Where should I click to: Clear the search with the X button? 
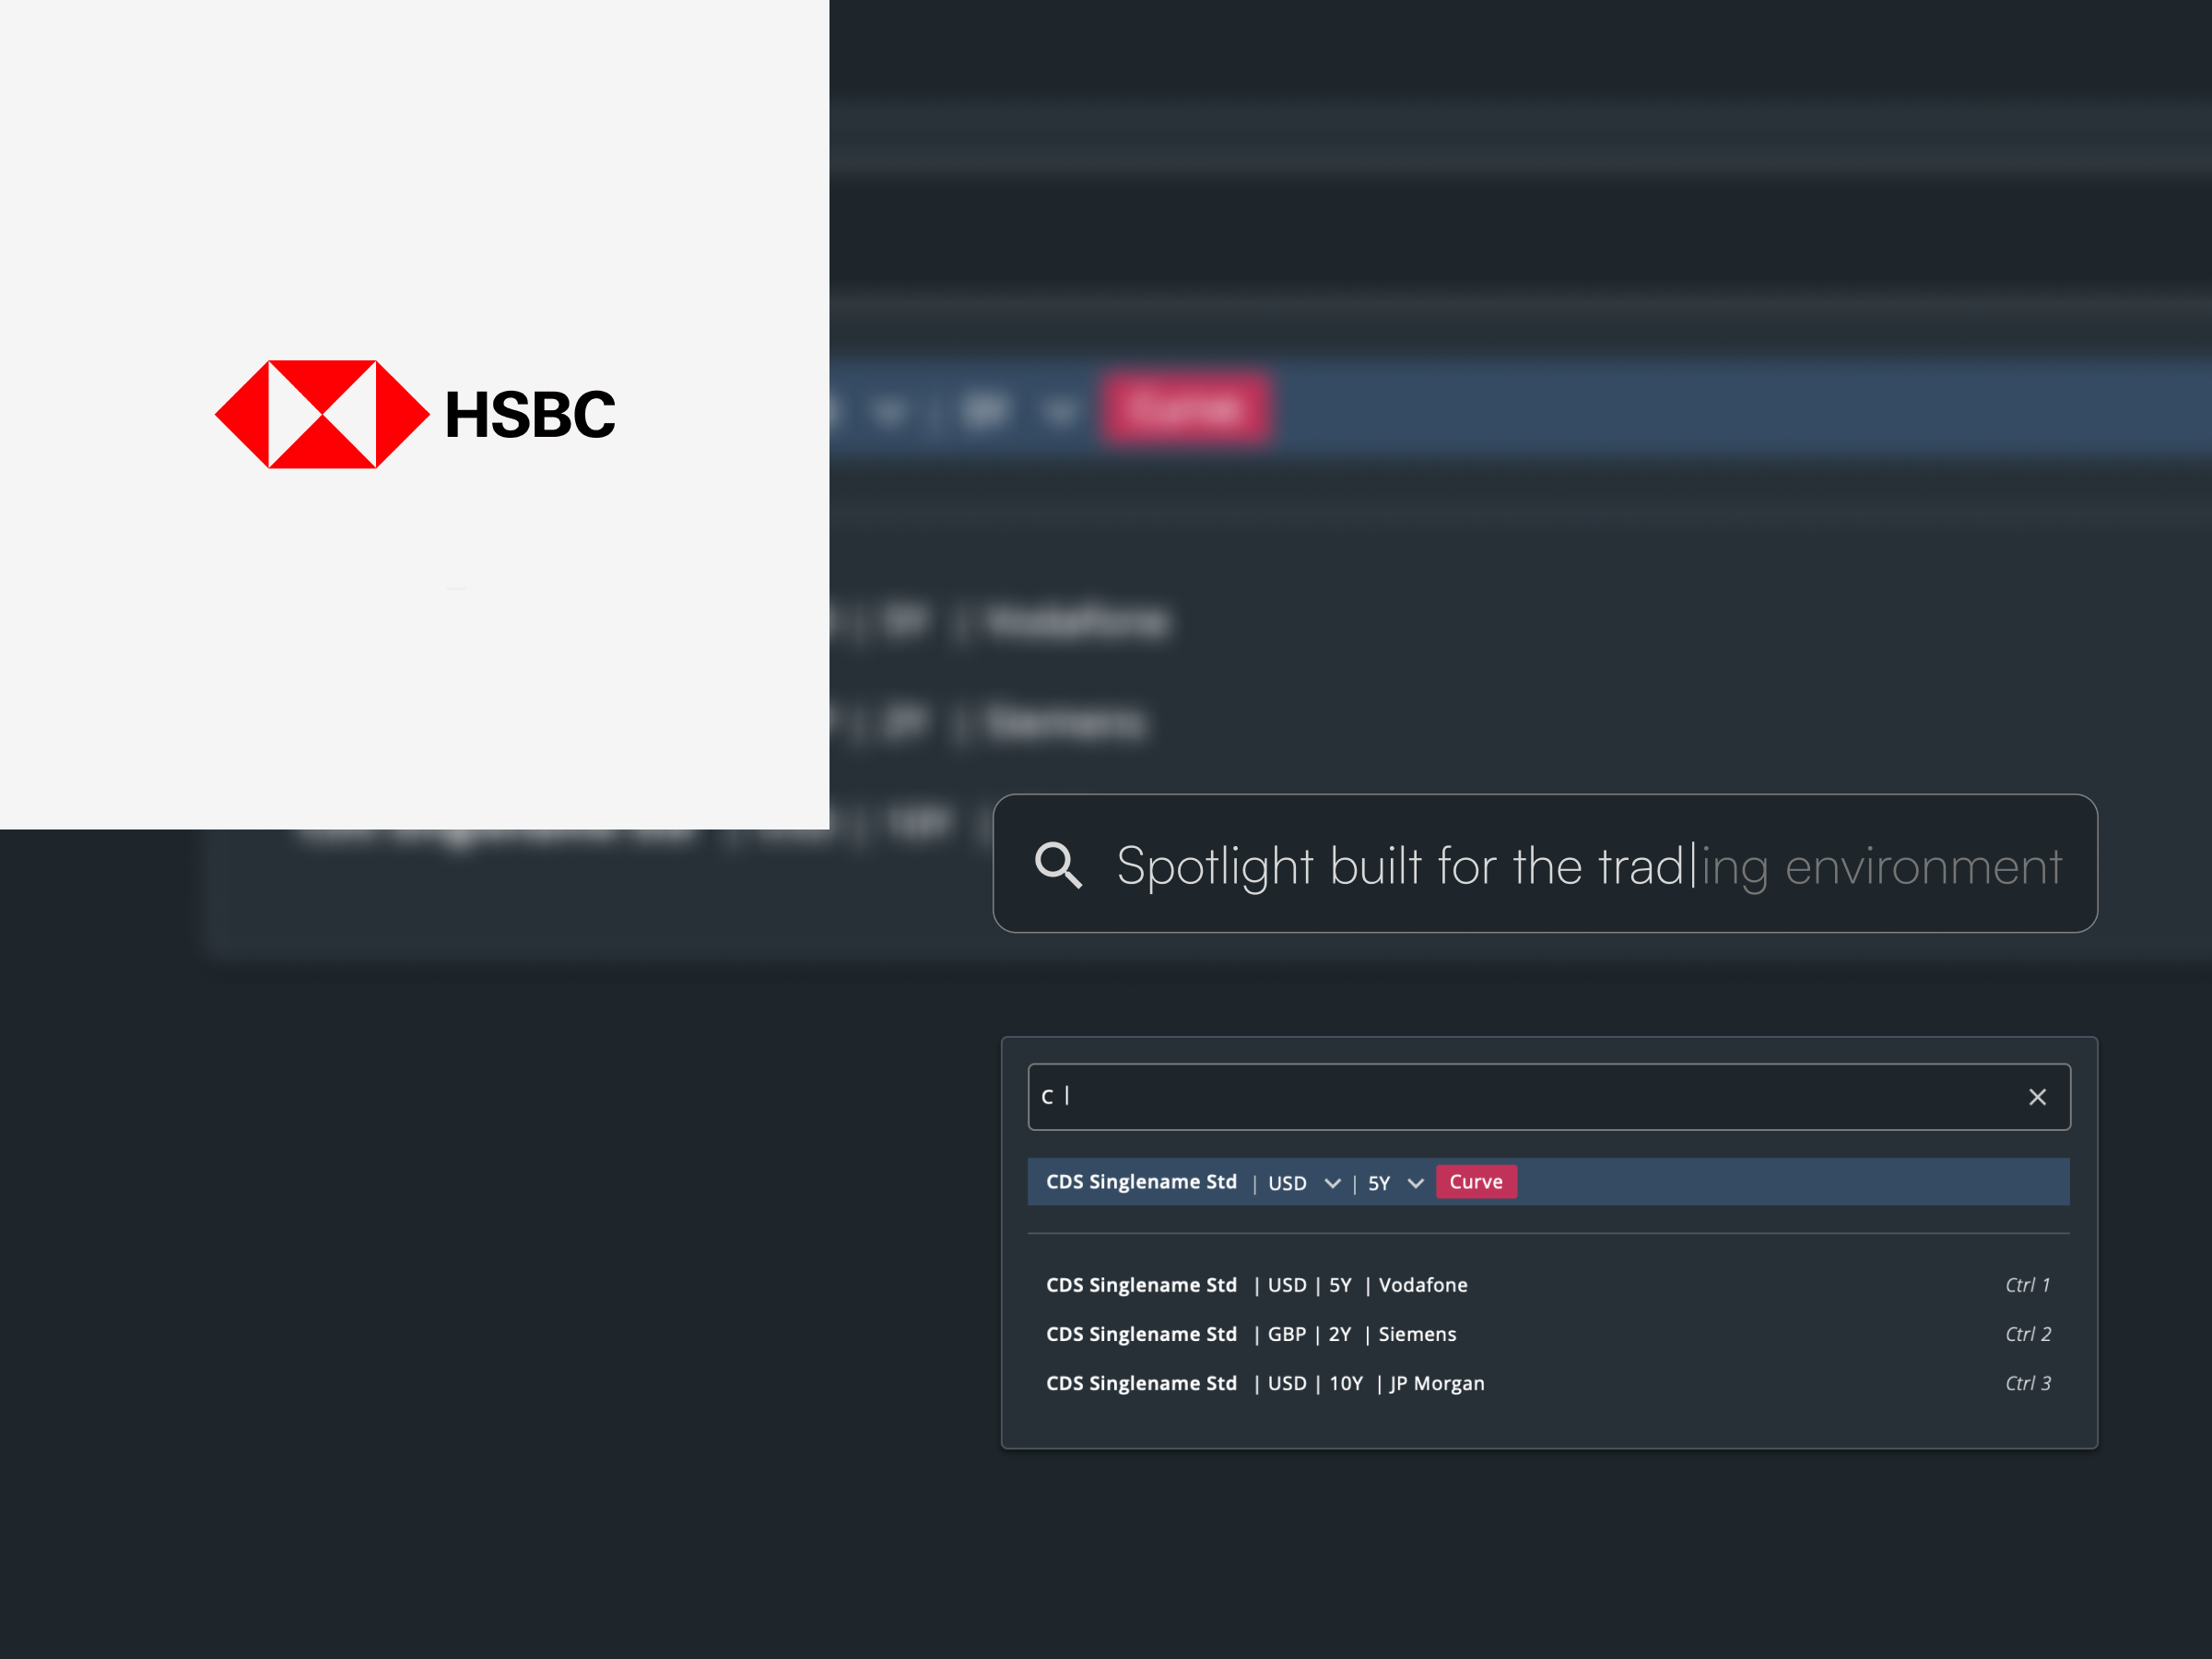(x=2037, y=1097)
